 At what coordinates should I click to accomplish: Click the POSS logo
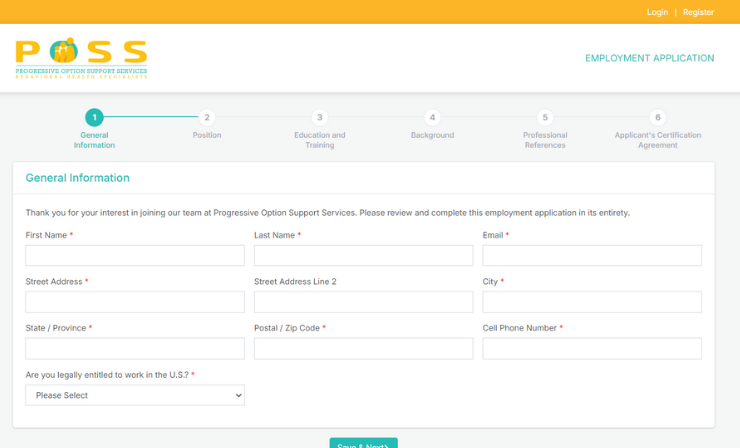(x=81, y=58)
